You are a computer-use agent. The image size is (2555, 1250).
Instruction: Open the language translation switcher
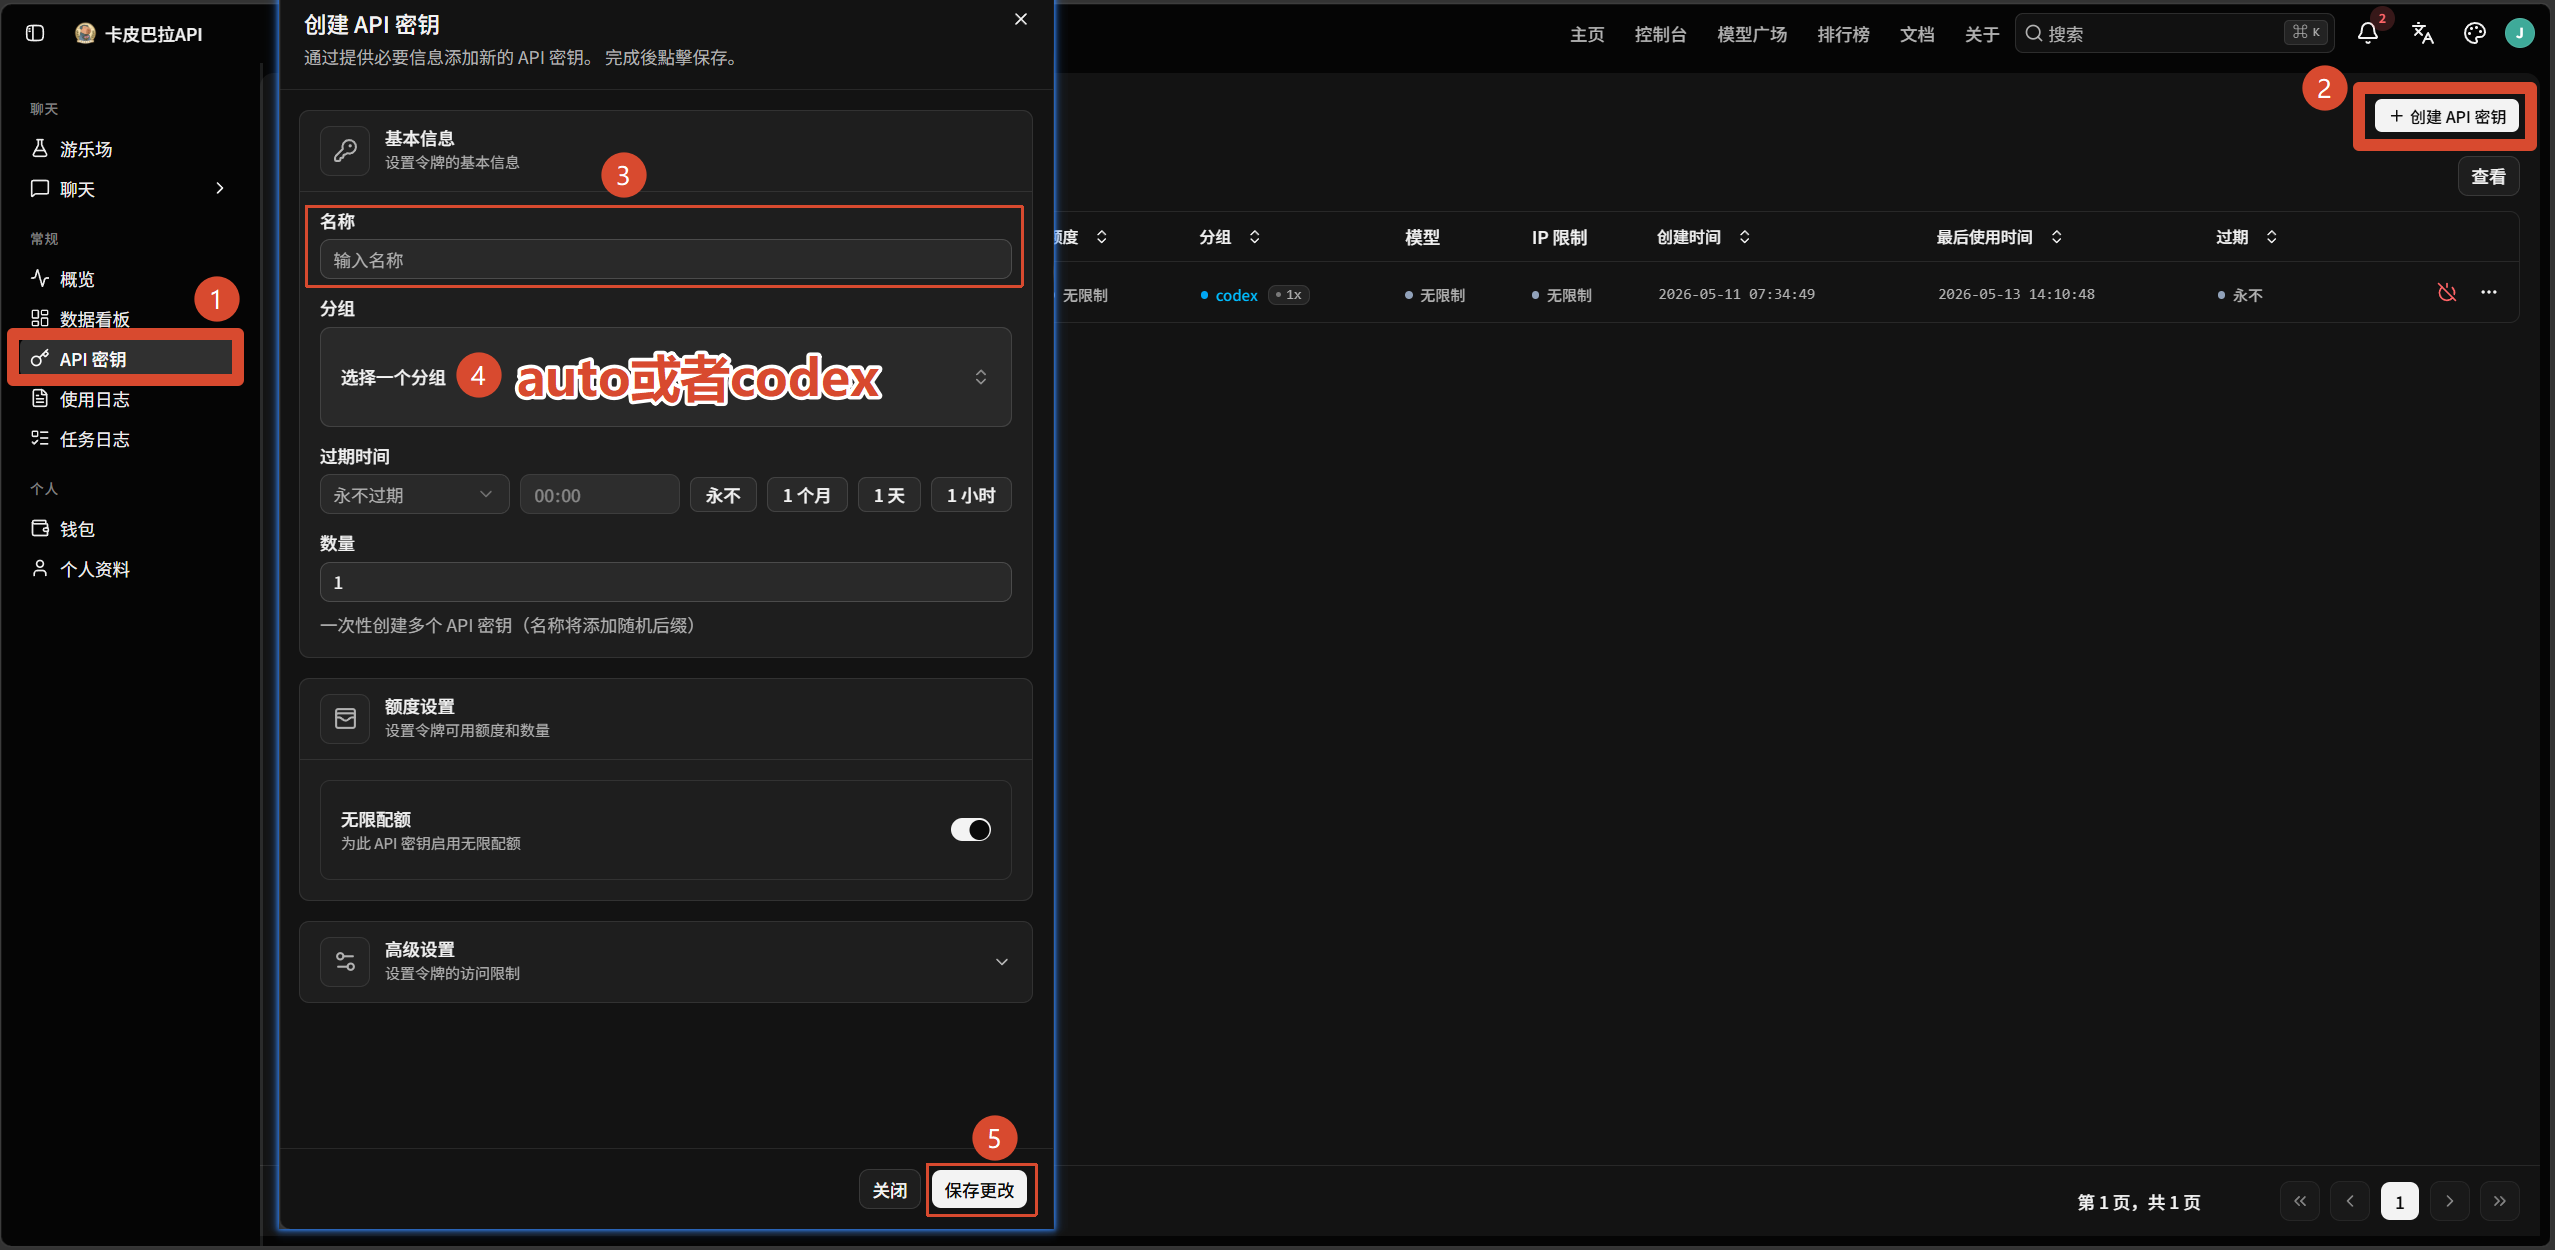(x=2422, y=33)
